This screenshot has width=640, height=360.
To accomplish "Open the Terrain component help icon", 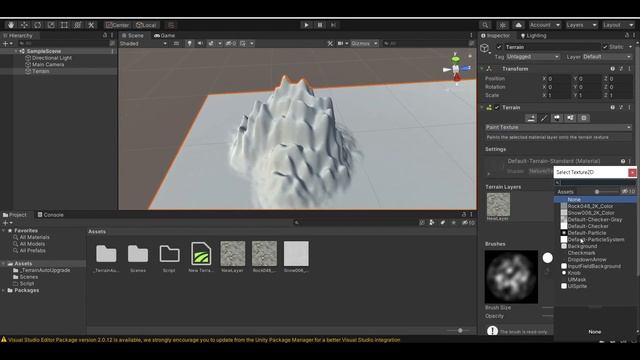I will tap(612, 107).
